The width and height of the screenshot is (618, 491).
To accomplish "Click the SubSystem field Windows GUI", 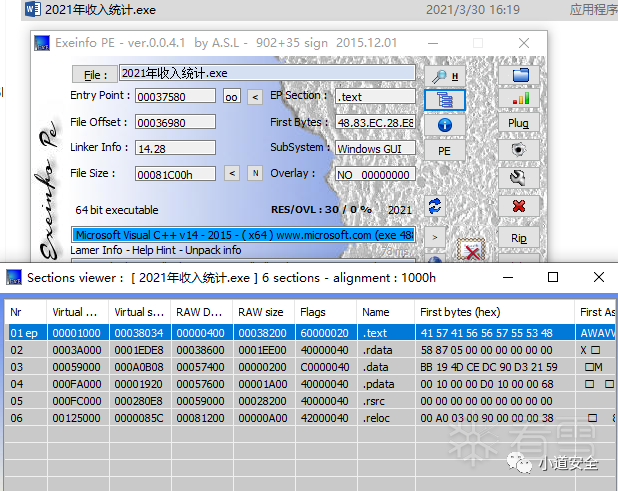I will click(375, 149).
